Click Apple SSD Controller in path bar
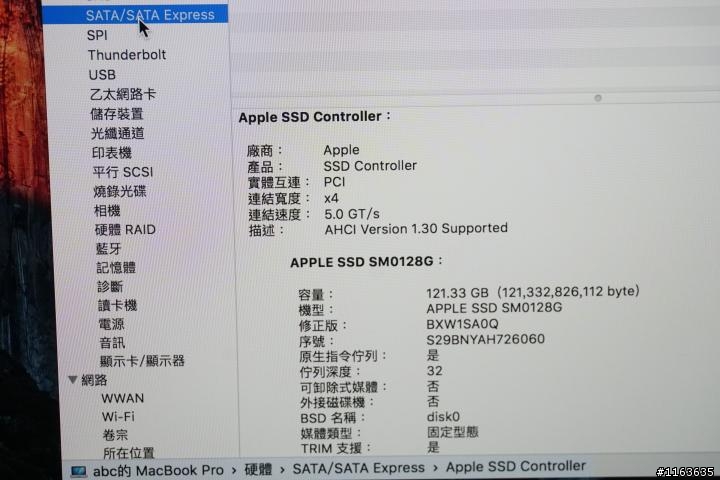The width and height of the screenshot is (720, 480). pos(516,466)
